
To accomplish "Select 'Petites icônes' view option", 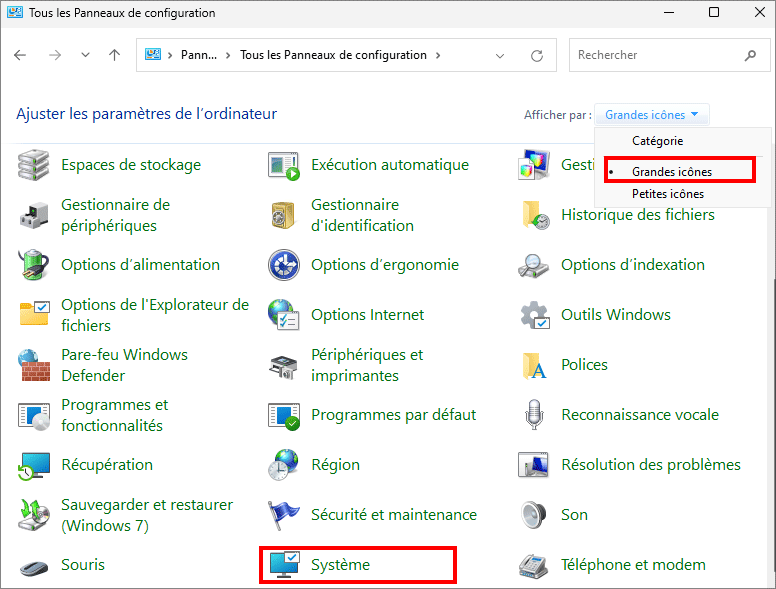I will (x=668, y=194).
